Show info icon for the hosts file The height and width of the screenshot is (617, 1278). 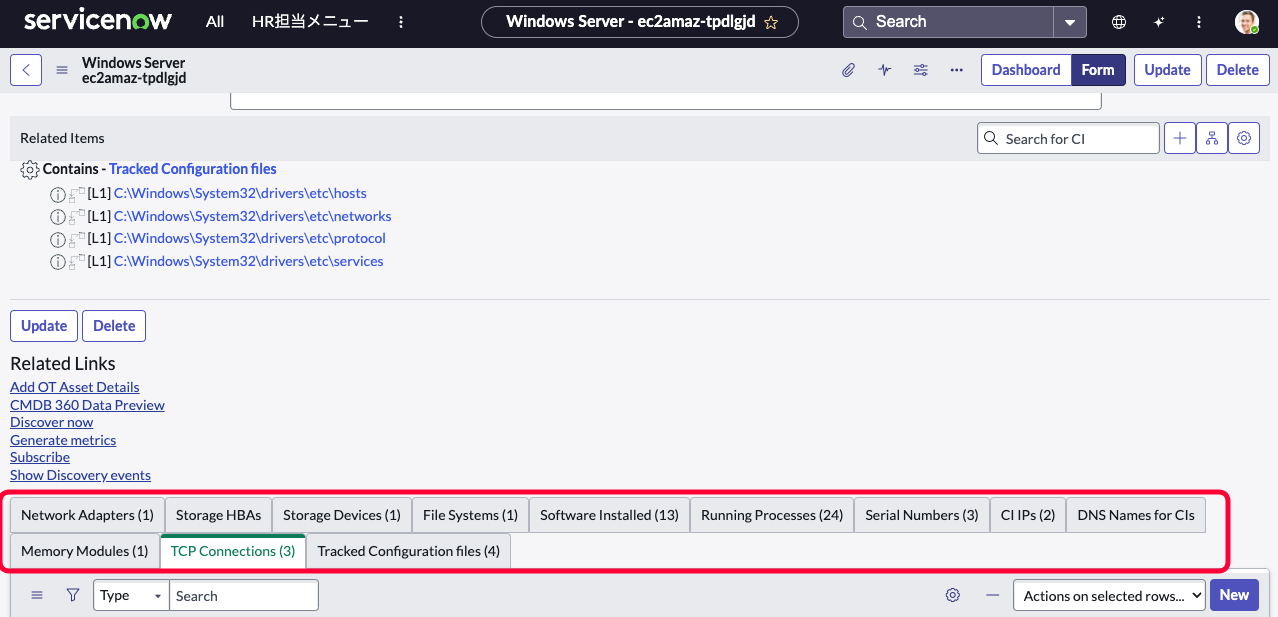pyautogui.click(x=58, y=194)
